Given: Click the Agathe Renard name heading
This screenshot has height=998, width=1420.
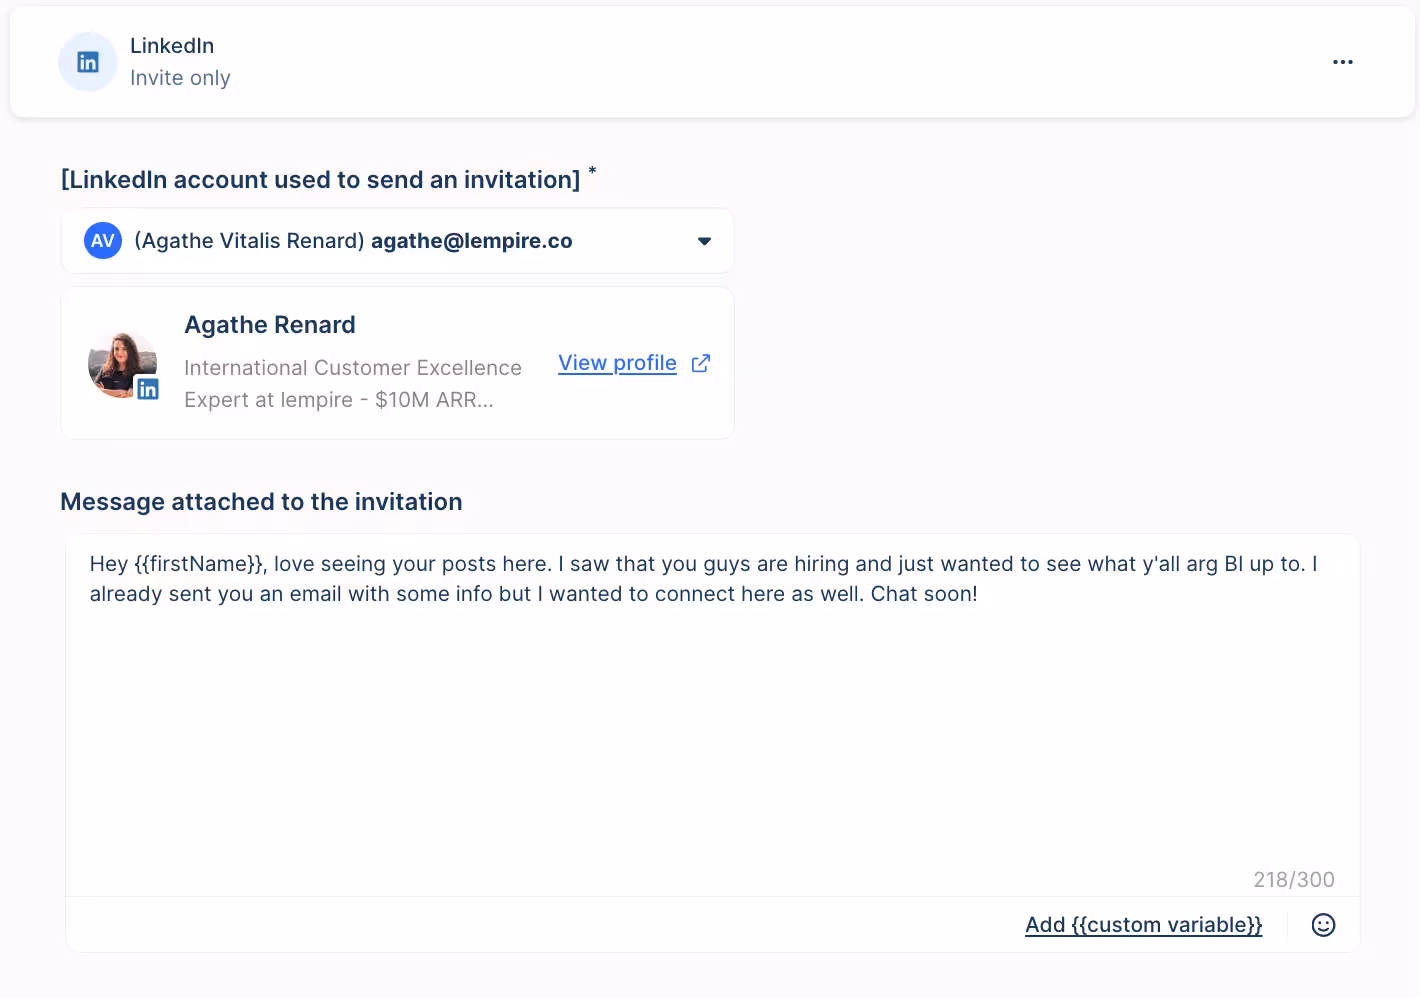Looking at the screenshot, I should click(x=270, y=325).
